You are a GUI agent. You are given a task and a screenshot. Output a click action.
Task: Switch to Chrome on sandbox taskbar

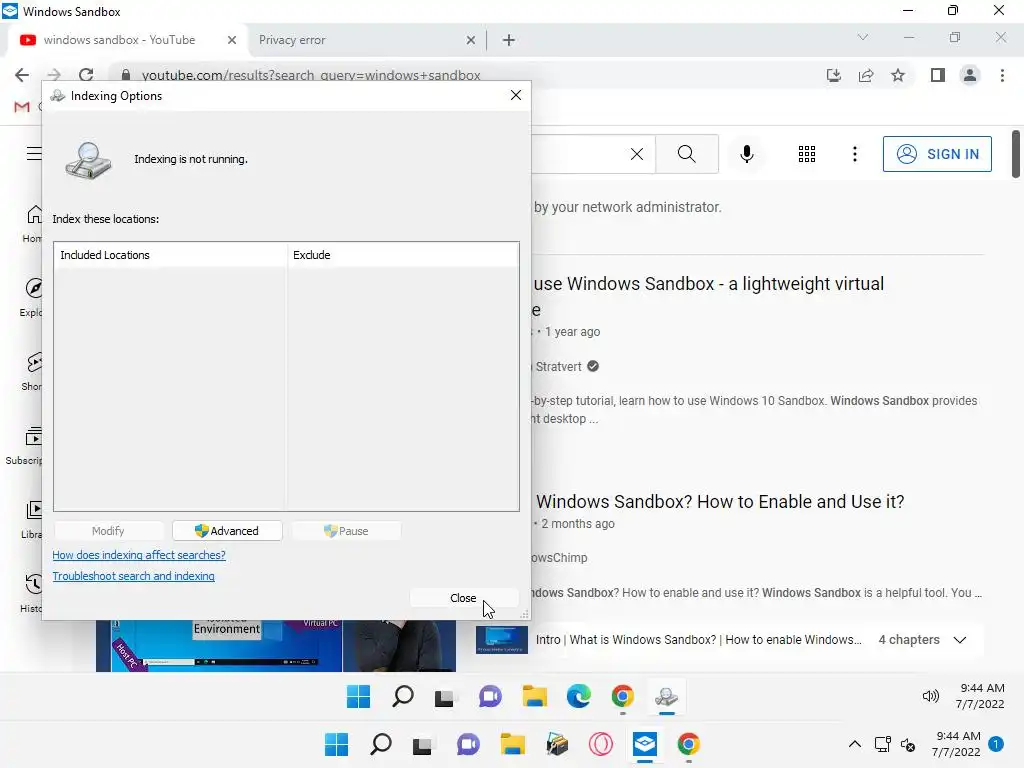[x=622, y=697]
